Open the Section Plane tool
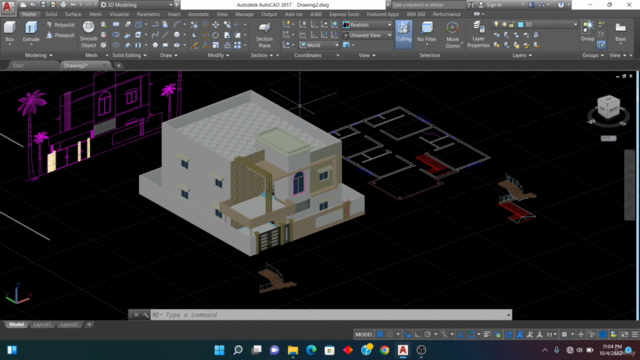 (264, 35)
